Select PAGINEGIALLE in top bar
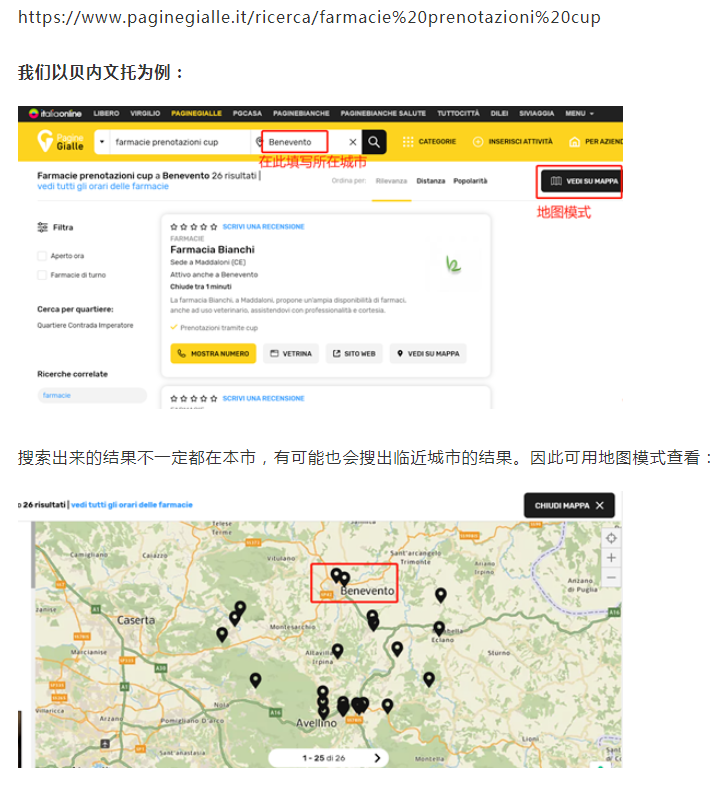 (196, 114)
